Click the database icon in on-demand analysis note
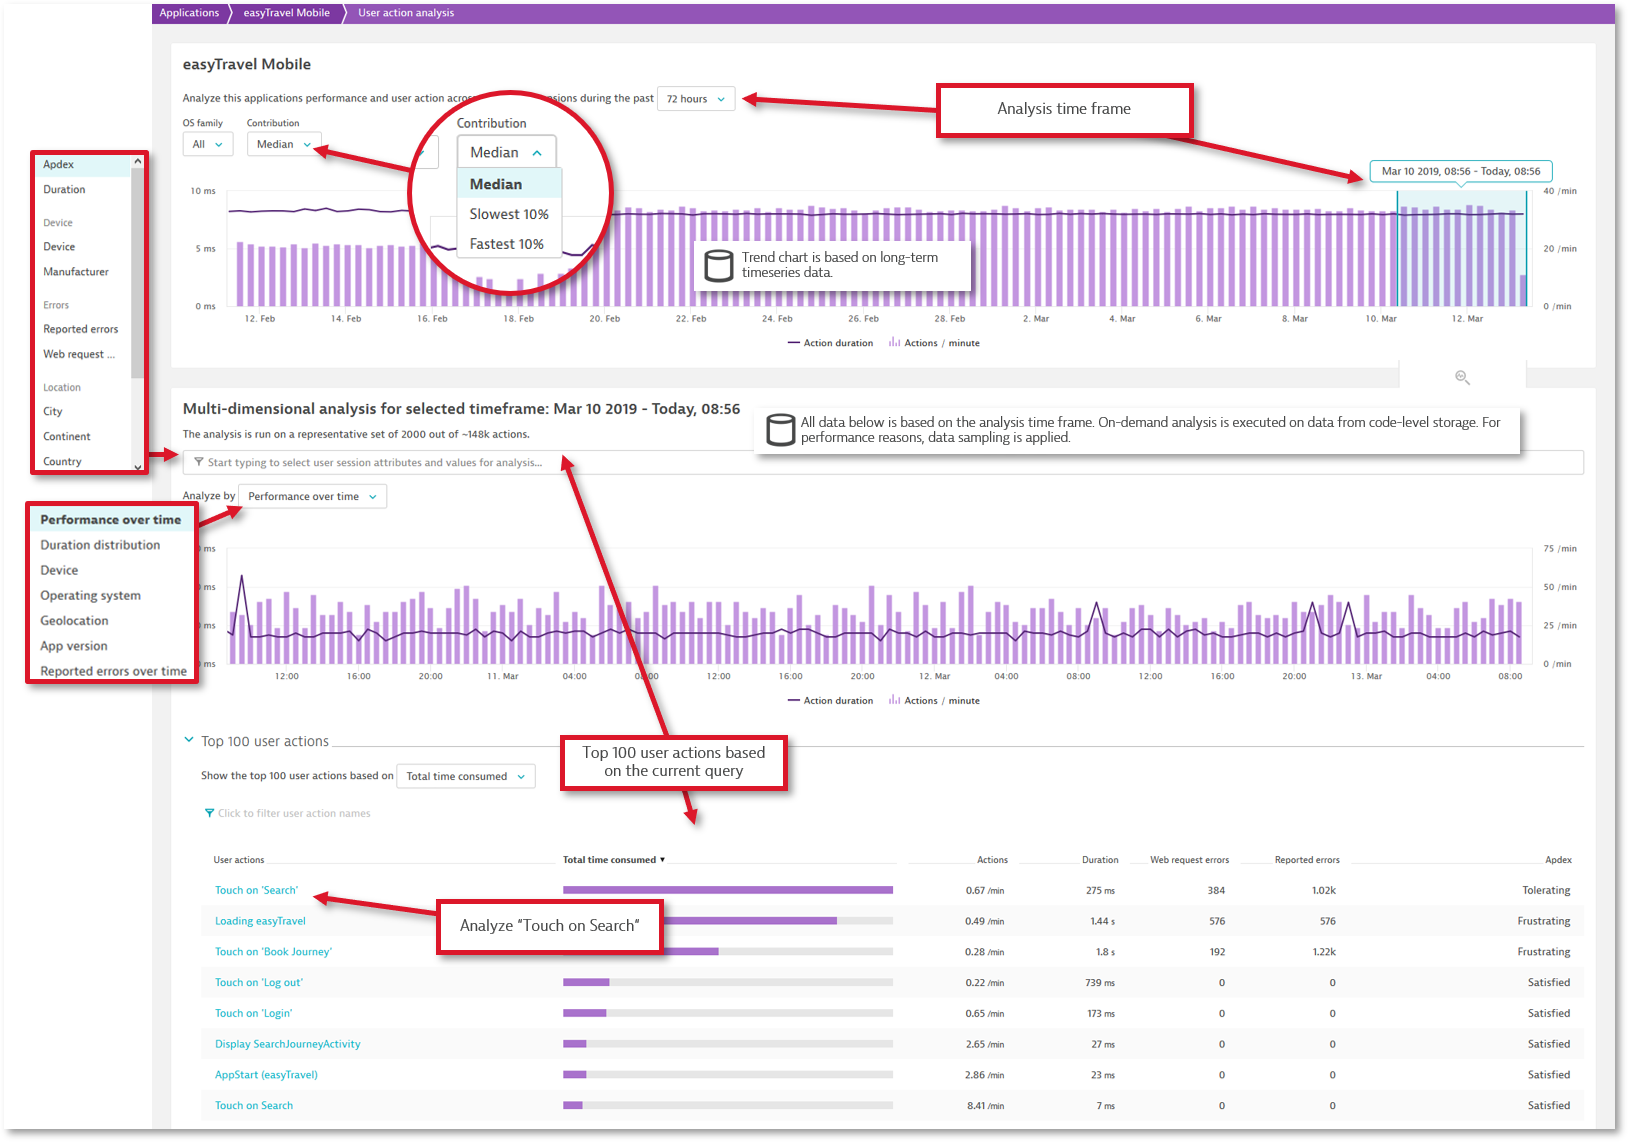Screen dimensions: 1628x1142 click(x=780, y=430)
